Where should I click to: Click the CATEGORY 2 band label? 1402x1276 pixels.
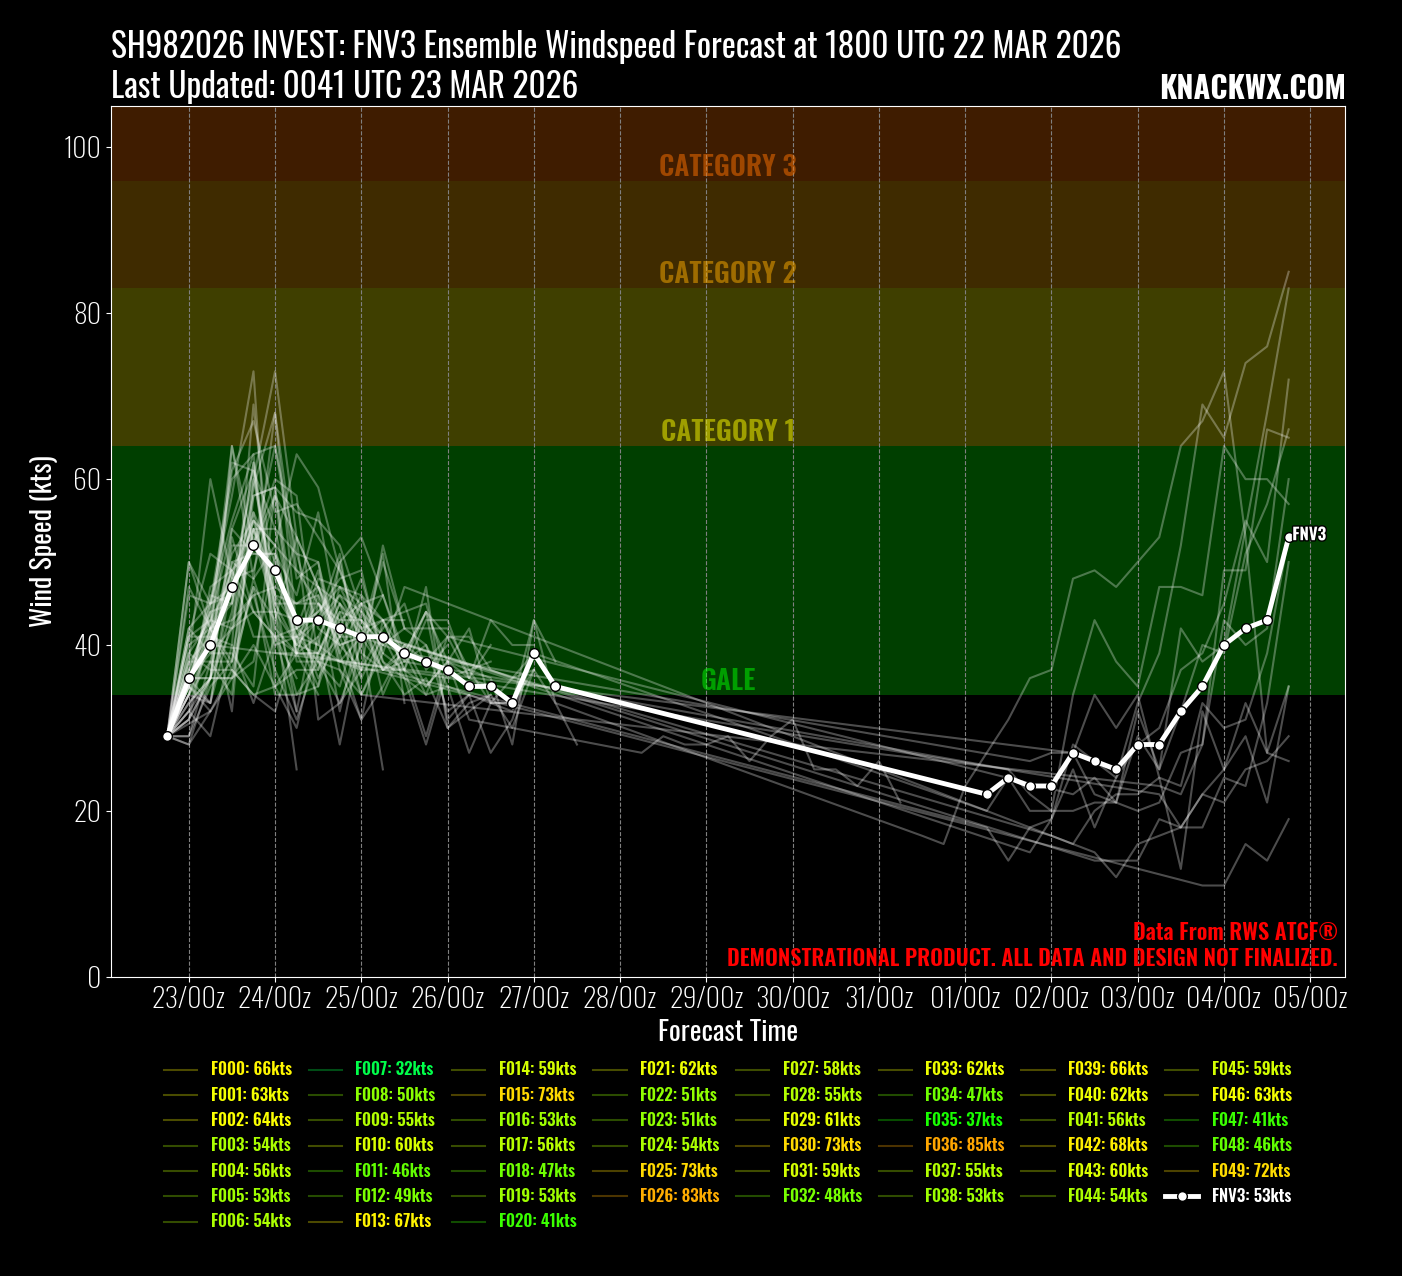[x=727, y=272]
